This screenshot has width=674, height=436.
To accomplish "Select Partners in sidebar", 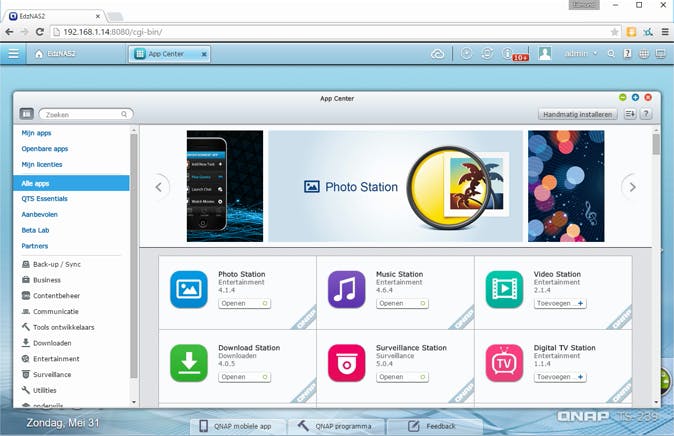I will coord(35,246).
